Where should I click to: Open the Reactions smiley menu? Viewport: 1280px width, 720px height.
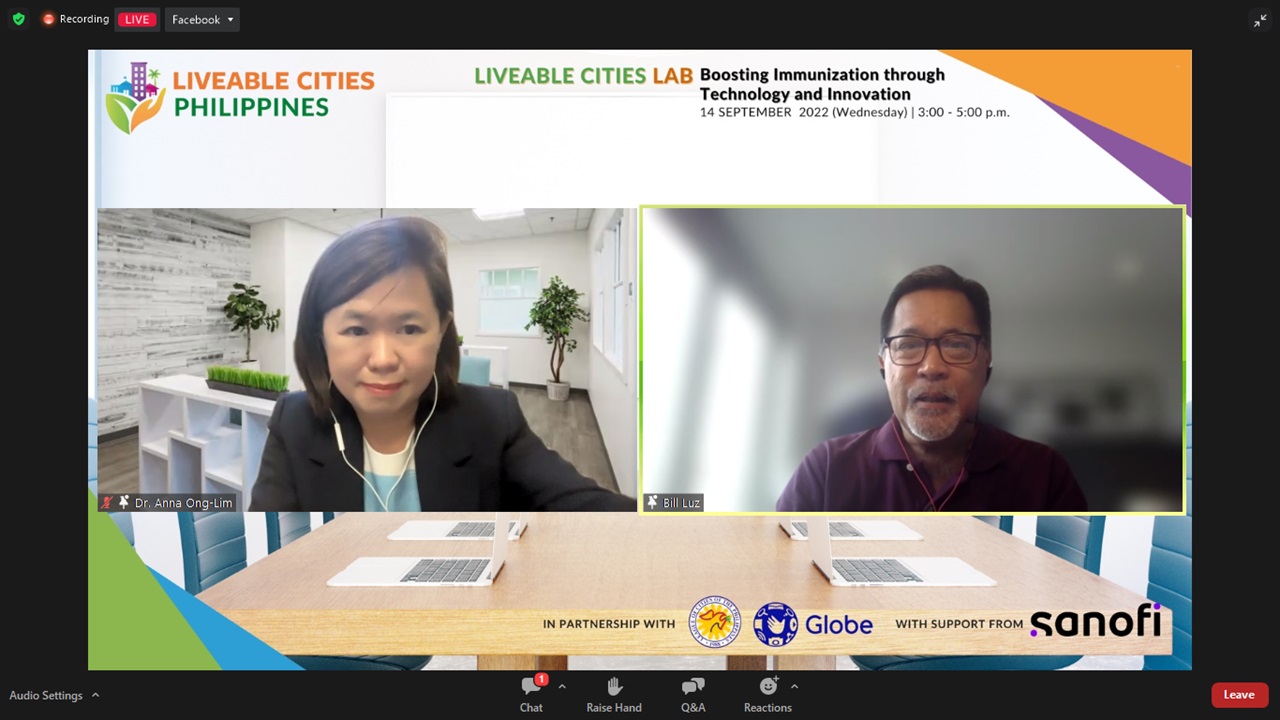point(767,694)
